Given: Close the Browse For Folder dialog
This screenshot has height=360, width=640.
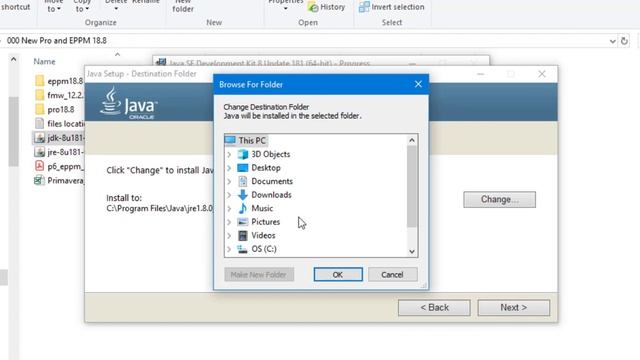Looking at the screenshot, I should click(418, 84).
